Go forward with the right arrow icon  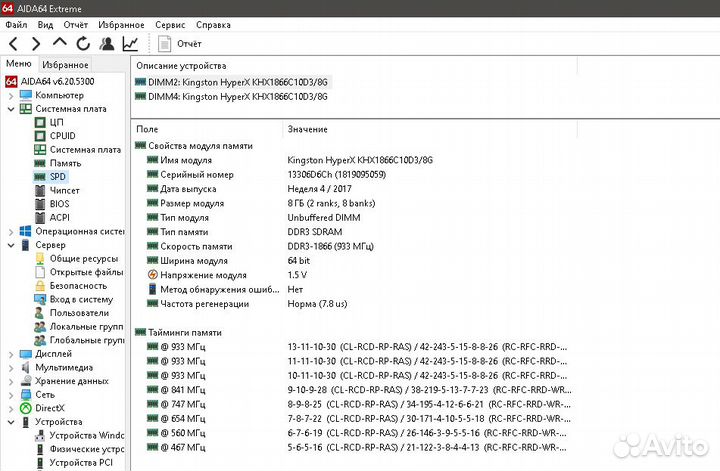pos(36,44)
